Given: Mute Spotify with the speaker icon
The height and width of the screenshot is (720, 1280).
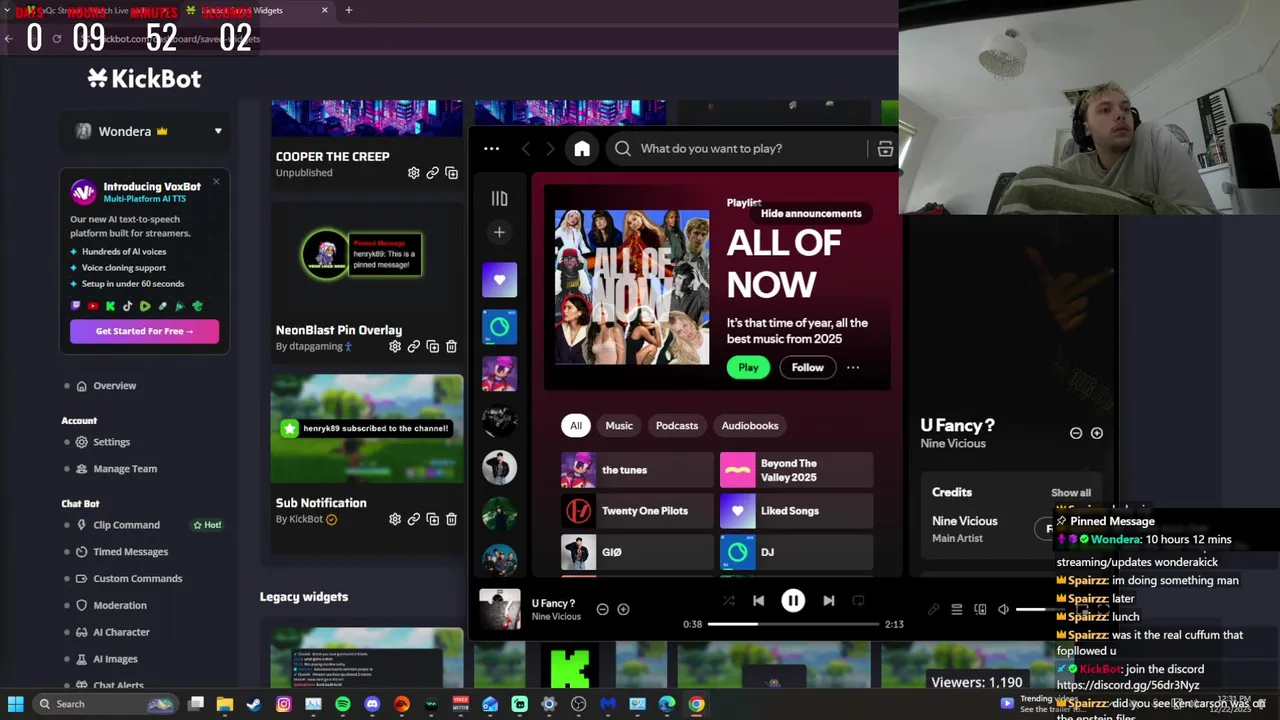Looking at the screenshot, I should (x=1003, y=609).
